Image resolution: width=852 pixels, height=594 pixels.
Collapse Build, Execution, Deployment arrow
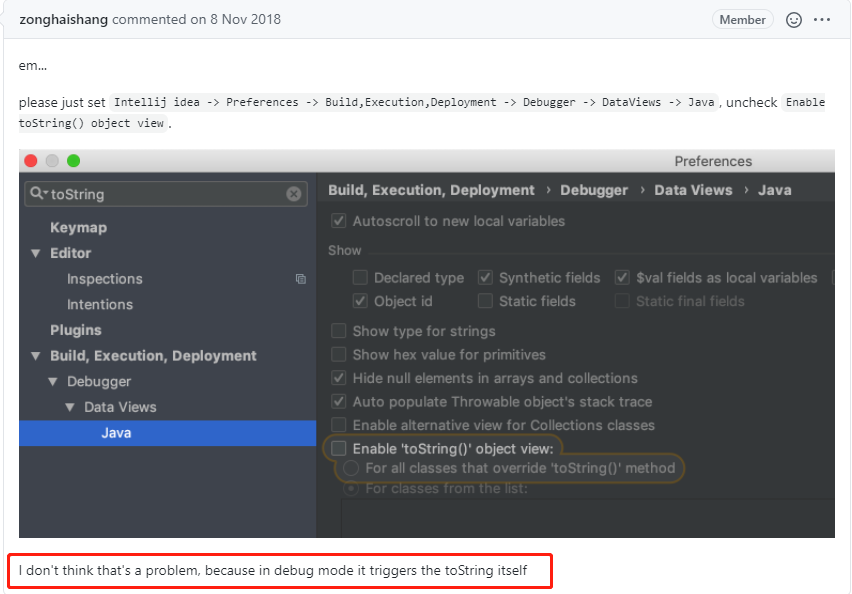[36, 356]
